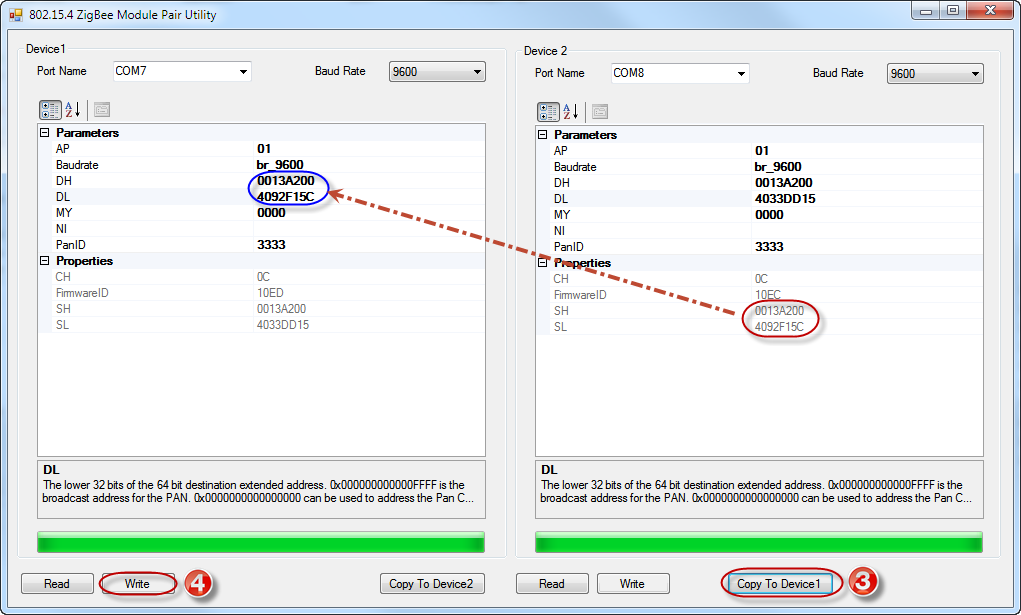Select Device1 MY value 0000

[272, 213]
